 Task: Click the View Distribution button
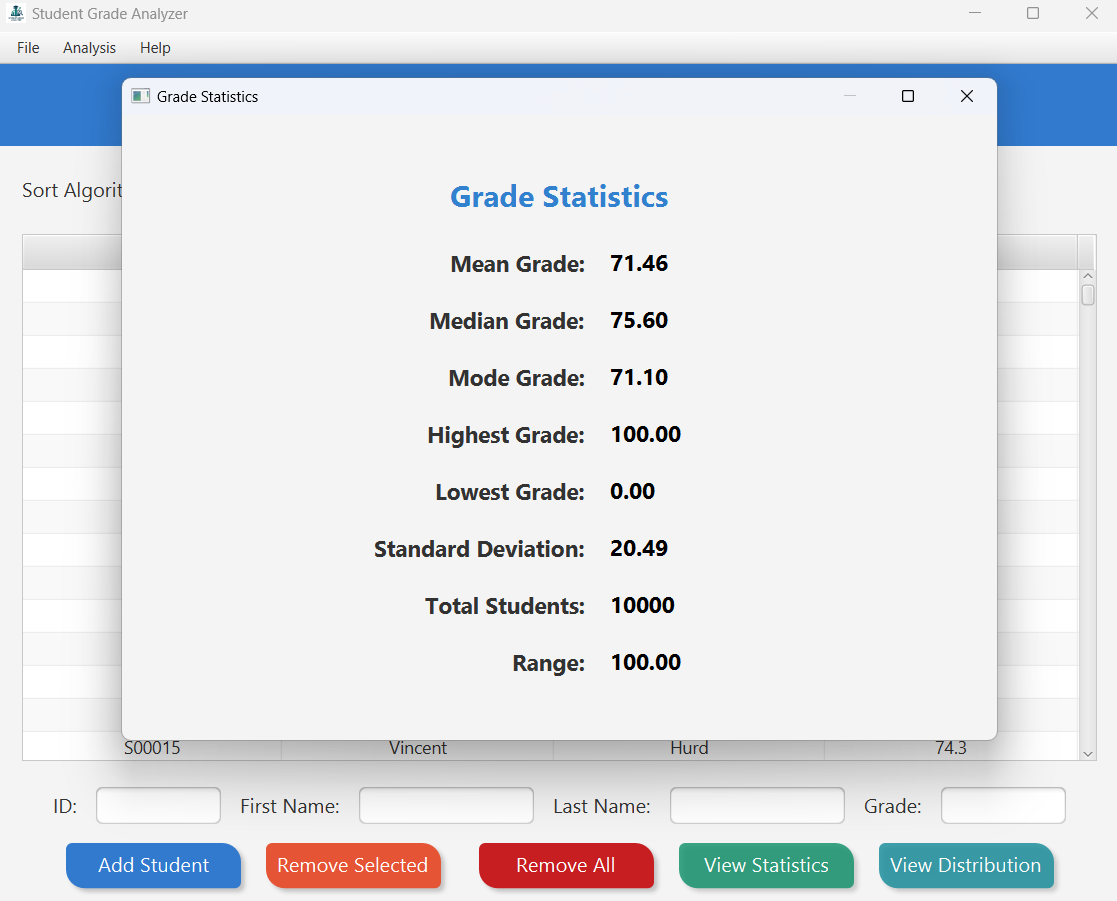pos(966,865)
